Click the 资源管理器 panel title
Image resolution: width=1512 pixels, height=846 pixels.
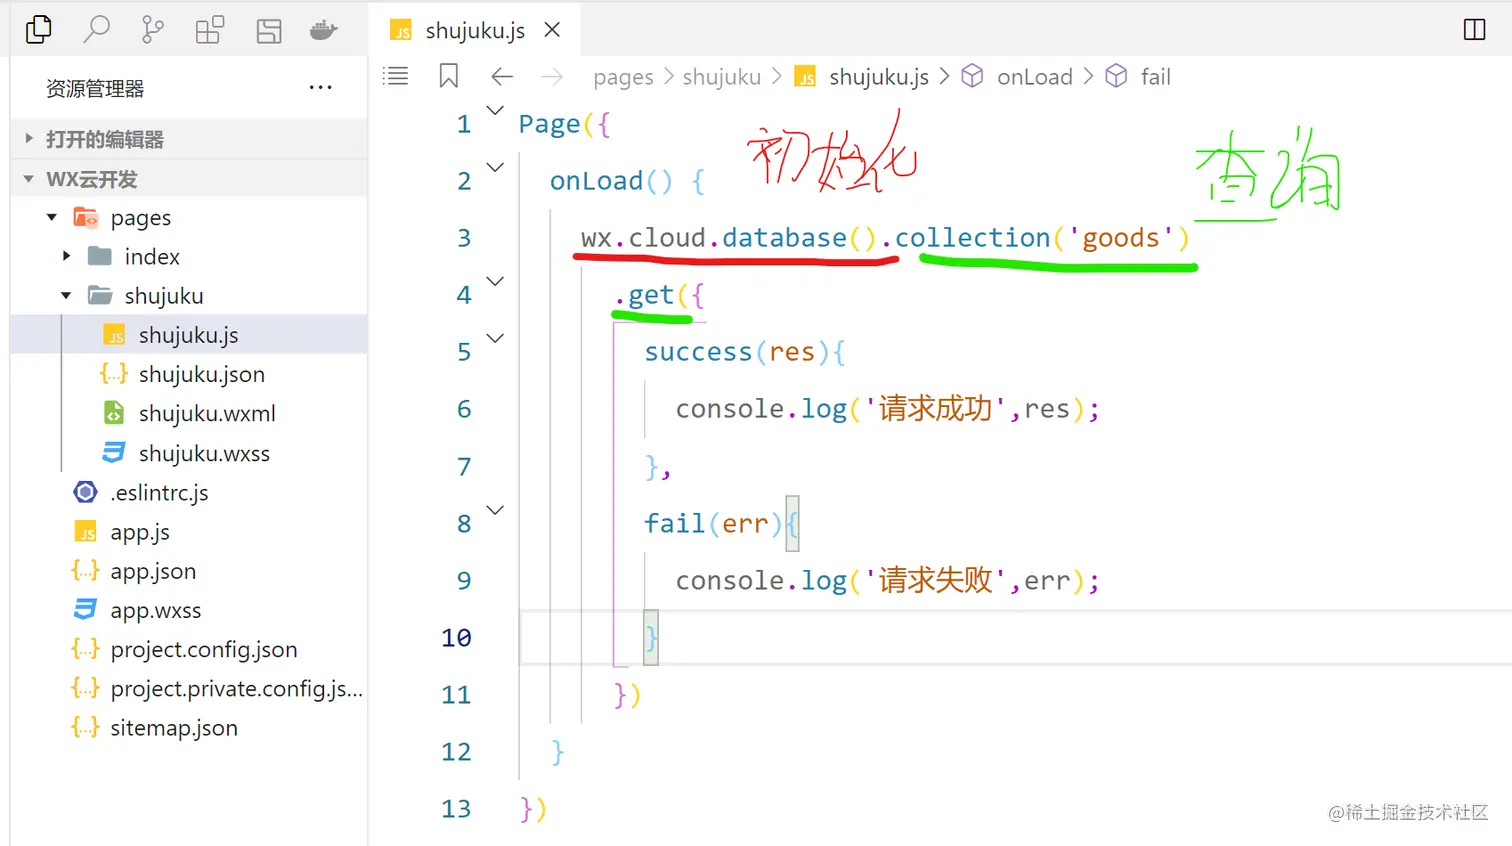(95, 88)
